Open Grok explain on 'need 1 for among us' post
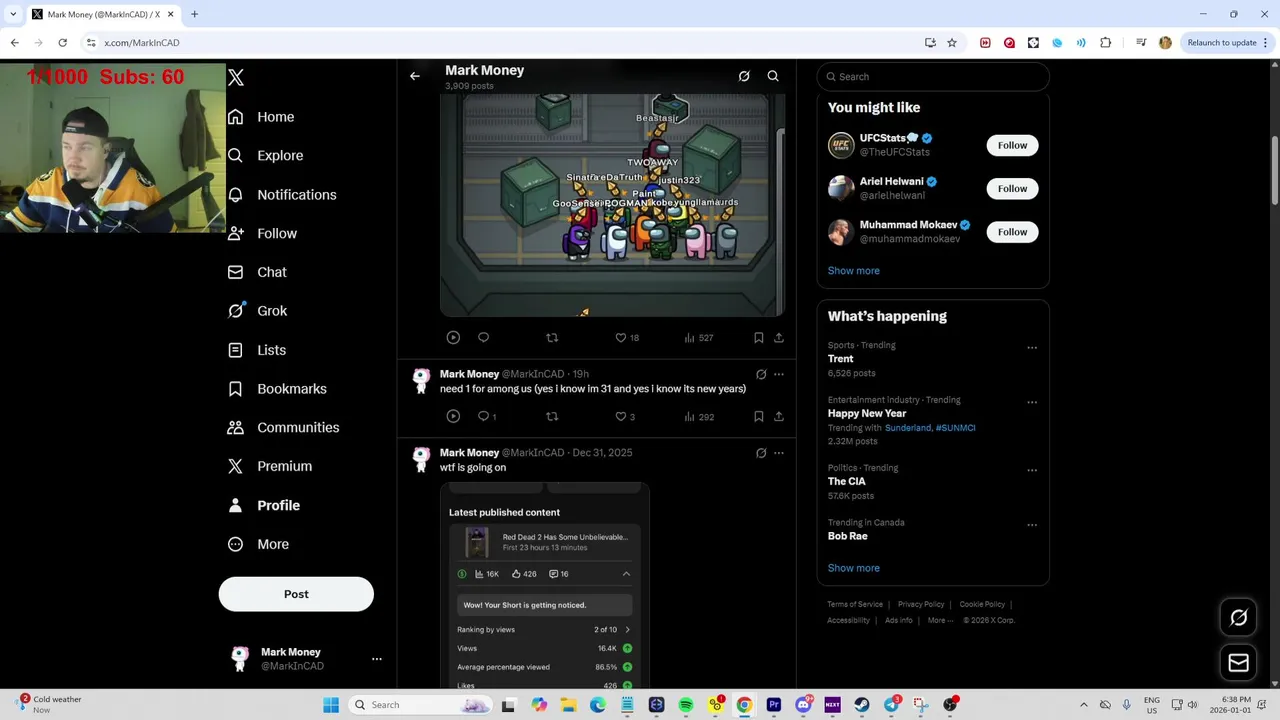Screen dimensions: 1280x720 pos(761,374)
